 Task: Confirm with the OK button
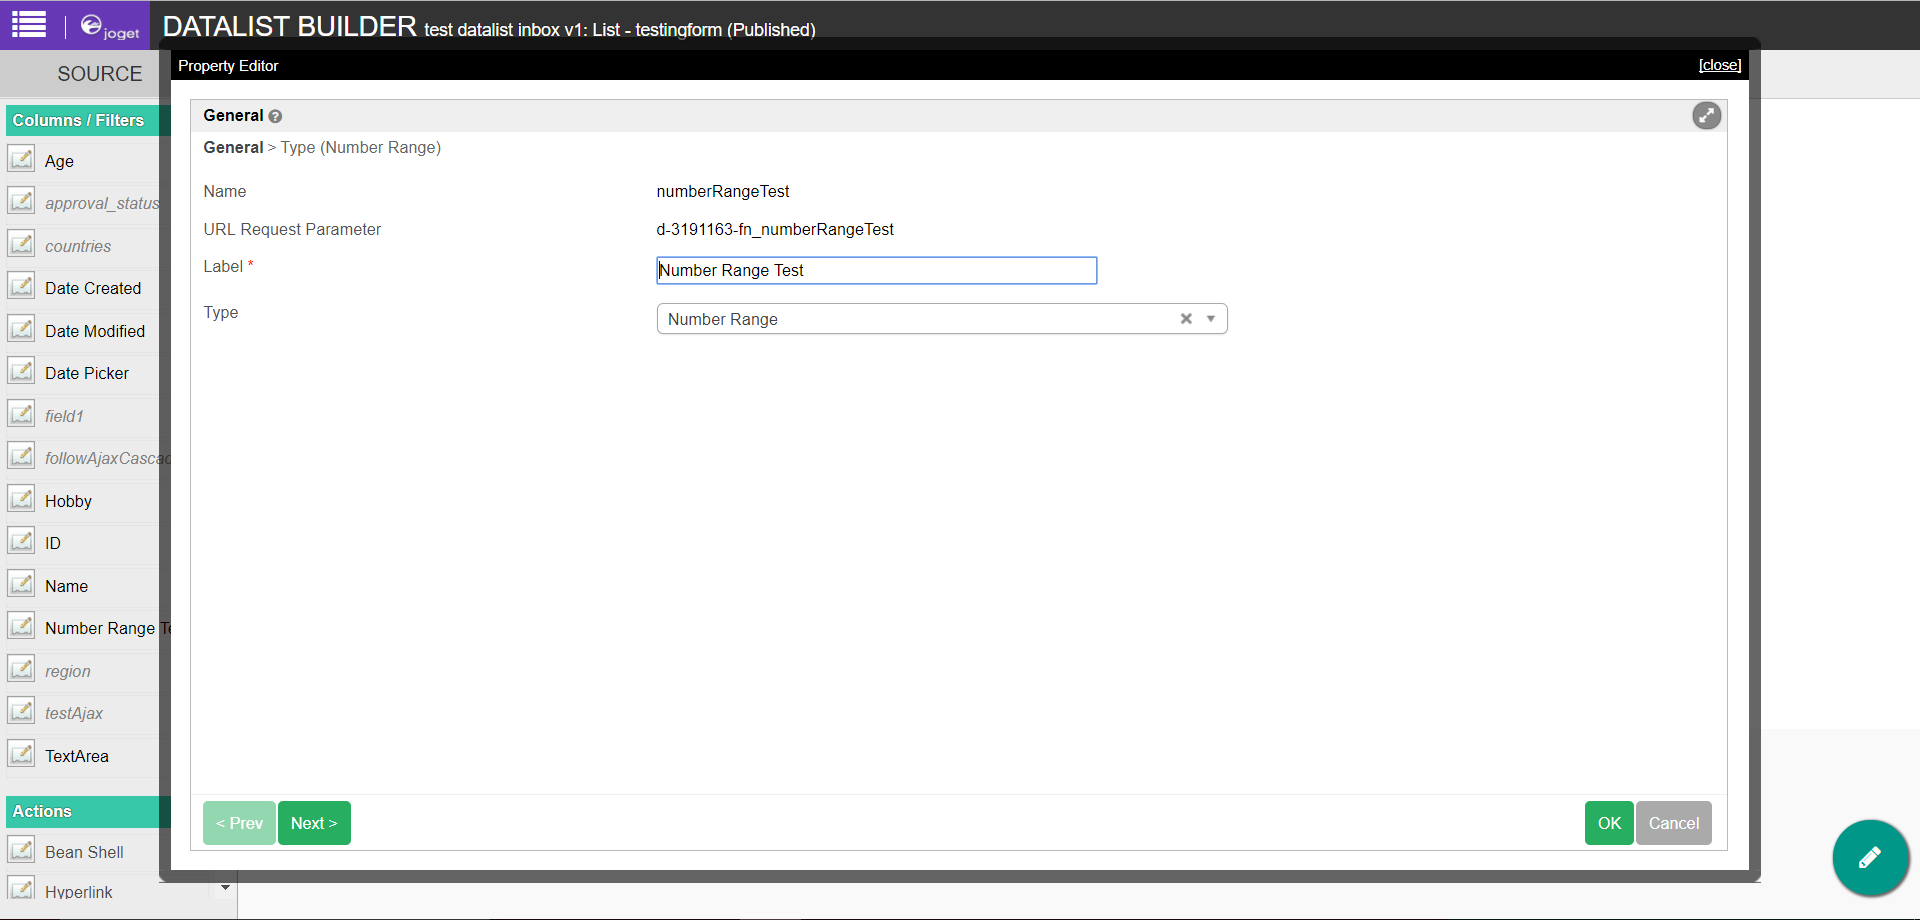1608,823
